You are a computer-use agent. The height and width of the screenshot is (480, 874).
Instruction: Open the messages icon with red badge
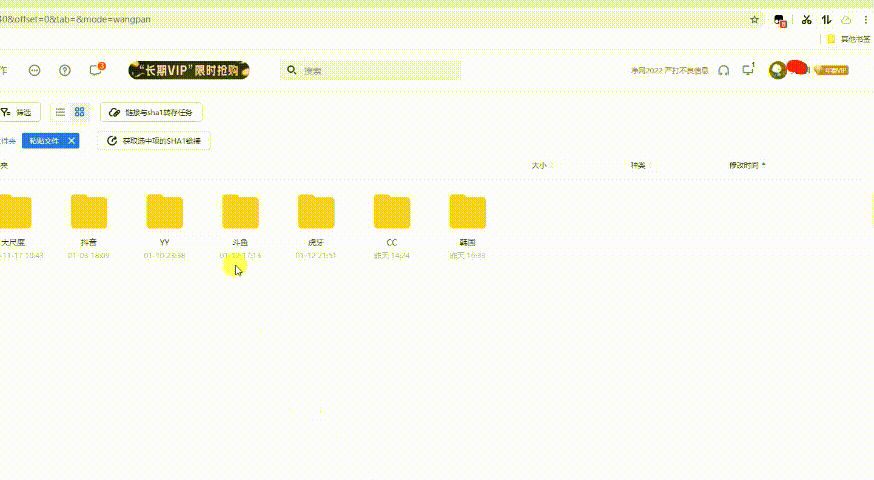pos(96,70)
